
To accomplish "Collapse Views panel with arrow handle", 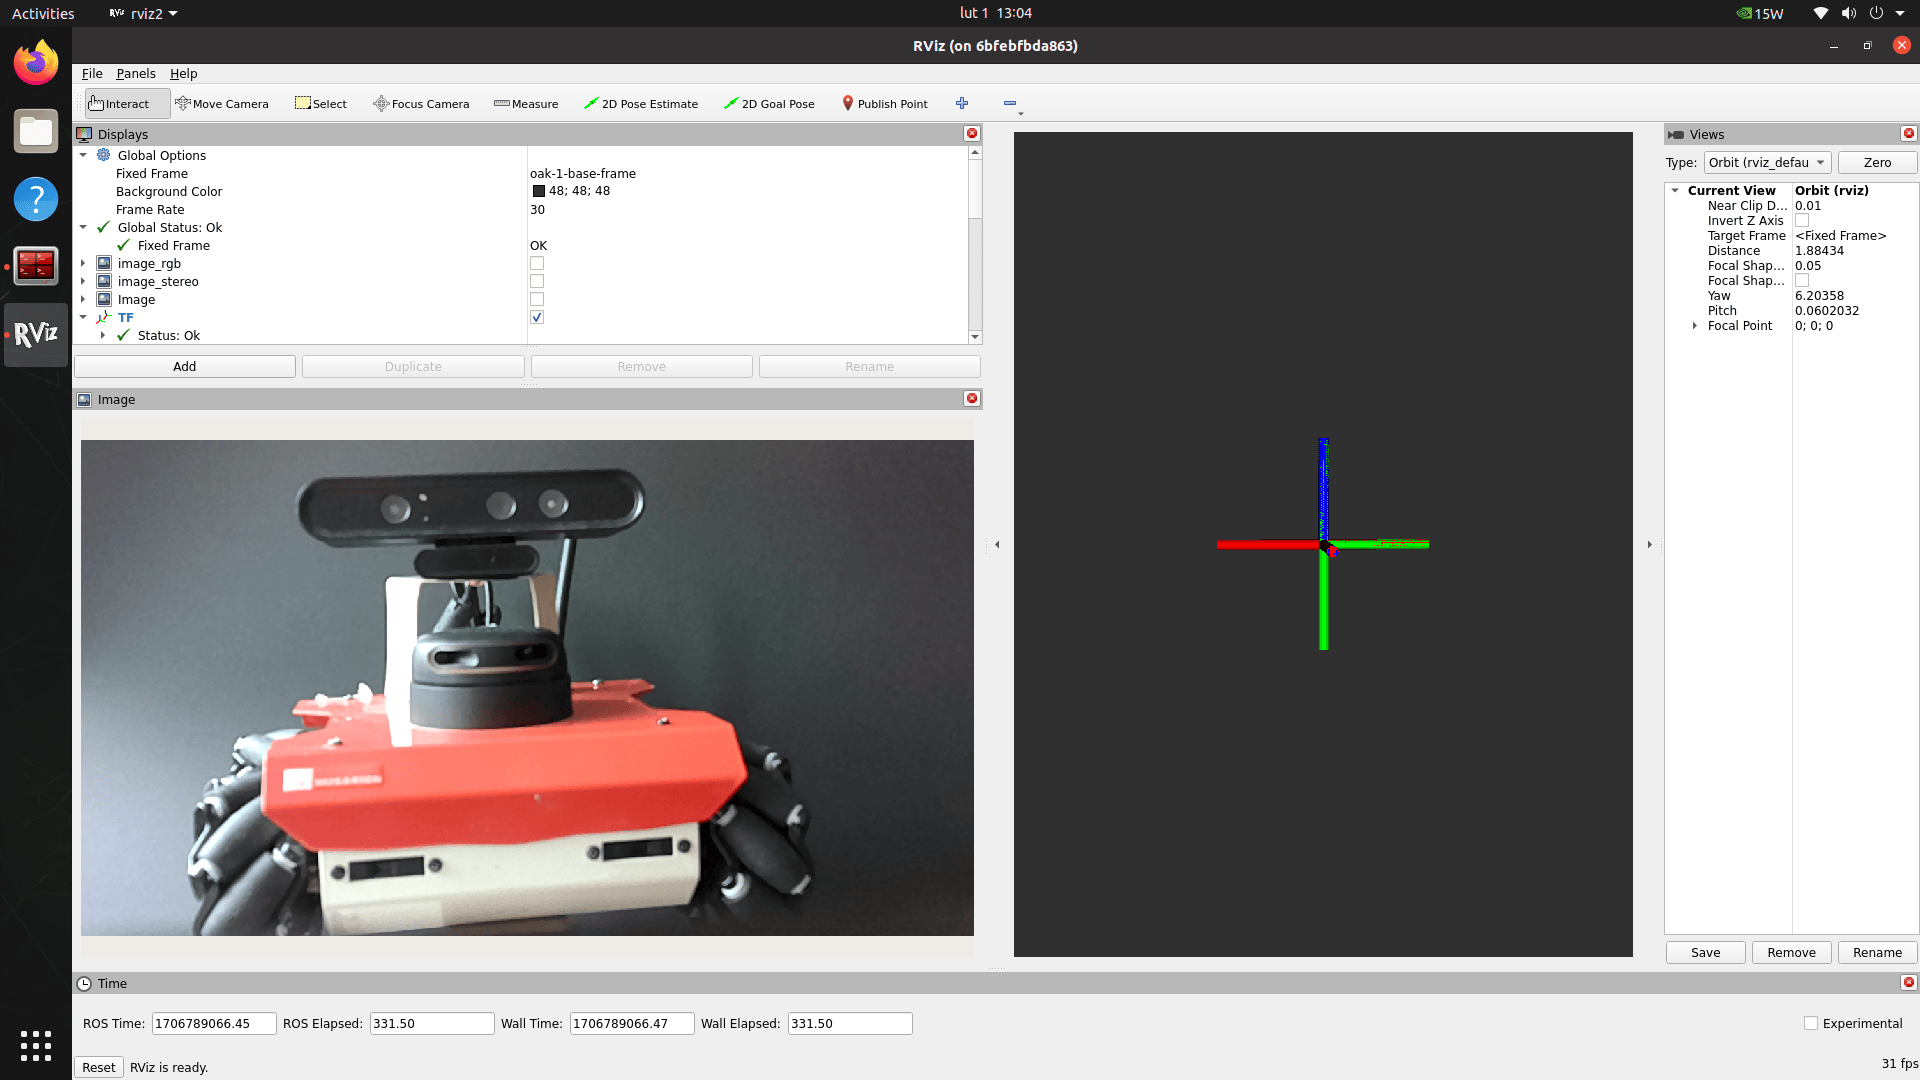I will tap(1649, 545).
